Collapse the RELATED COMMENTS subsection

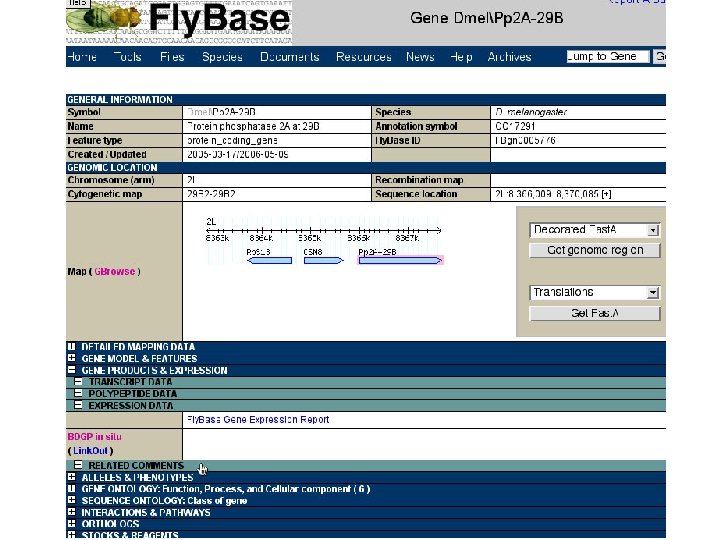coord(78,465)
